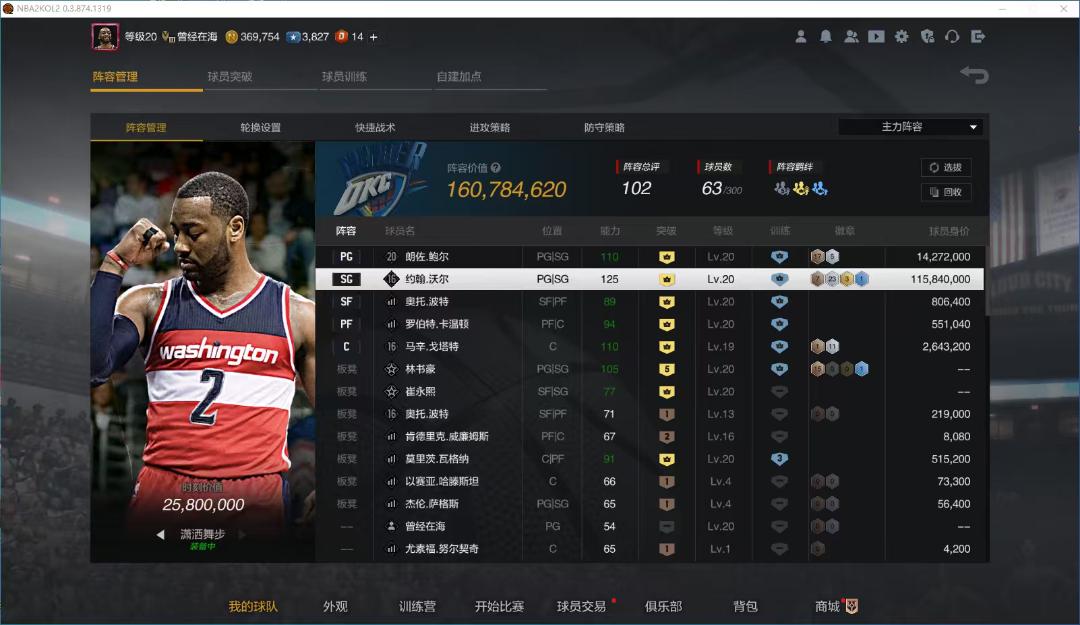Switch to previous celebration with left arrow
Screen dimensions: 1080x625
click(x=160, y=534)
